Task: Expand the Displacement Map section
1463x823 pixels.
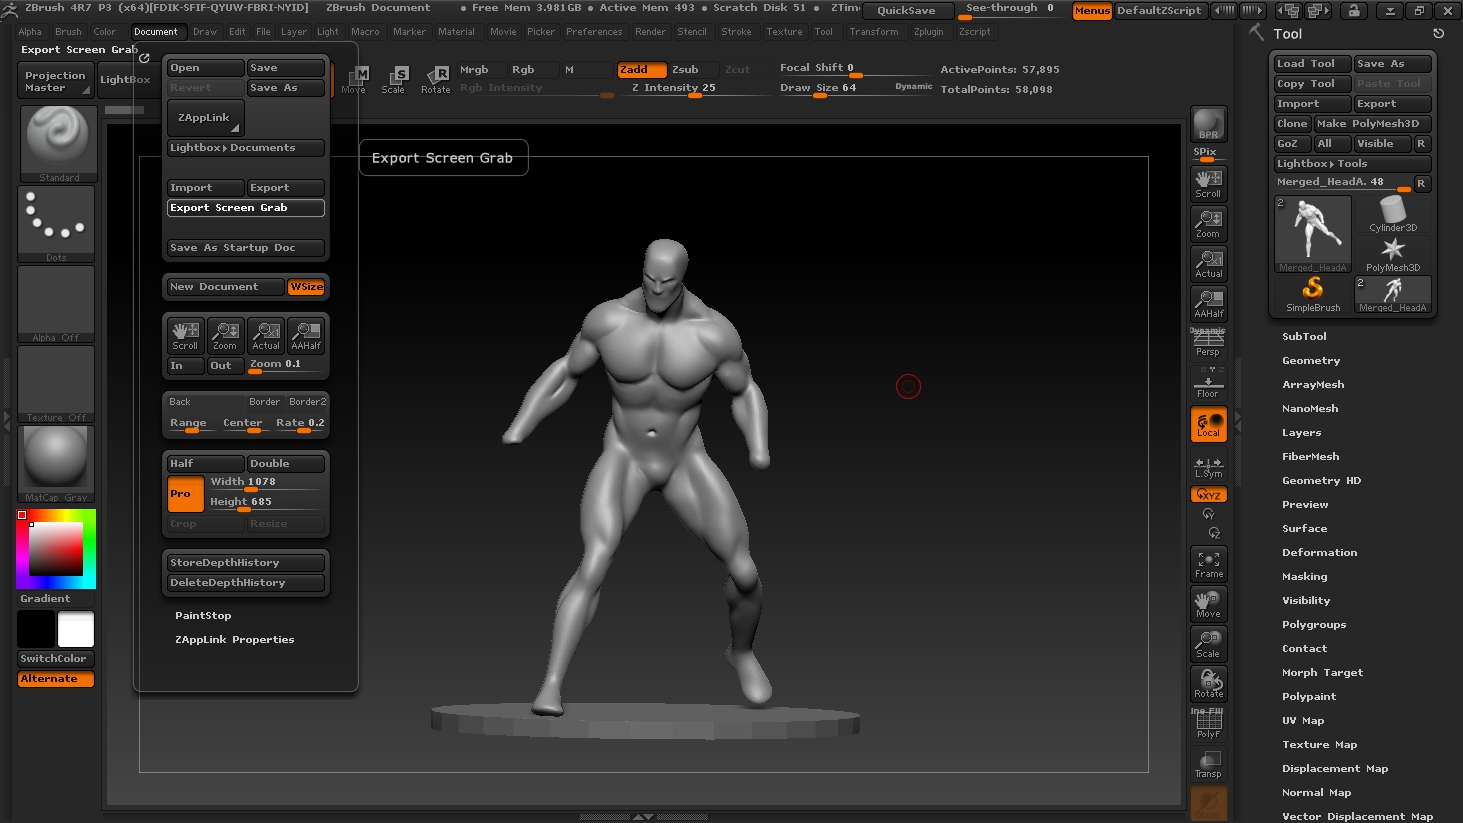Action: [x=1335, y=769]
